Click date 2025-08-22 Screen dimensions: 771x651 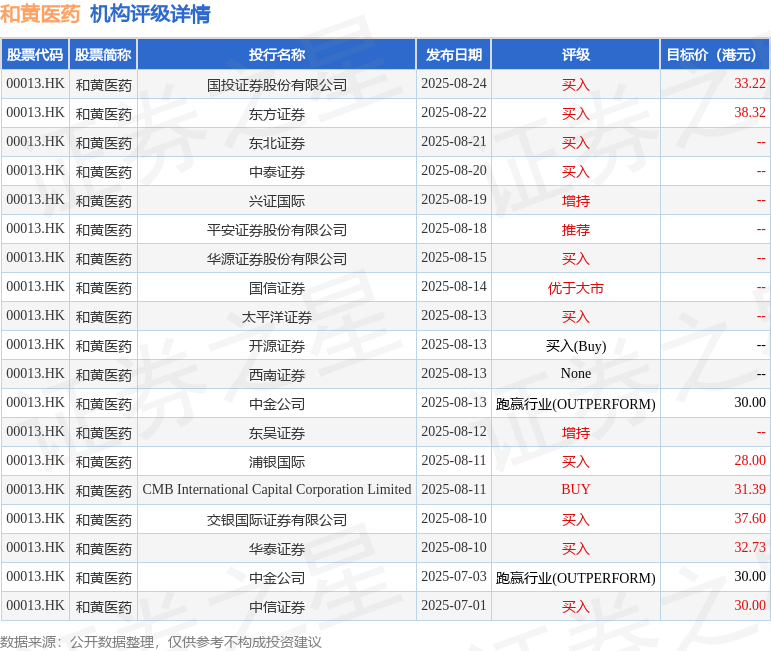(x=454, y=113)
